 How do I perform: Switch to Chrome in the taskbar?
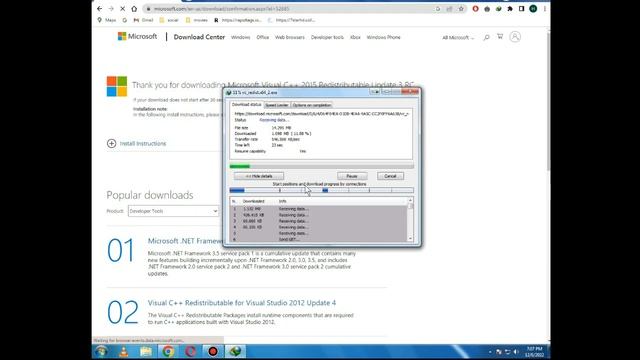coord(168,351)
